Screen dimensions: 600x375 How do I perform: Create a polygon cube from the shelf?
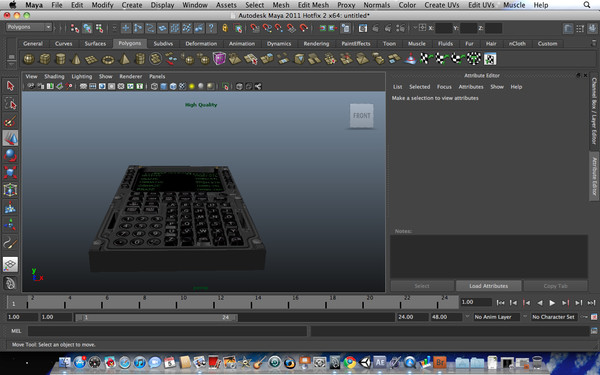click(45, 59)
